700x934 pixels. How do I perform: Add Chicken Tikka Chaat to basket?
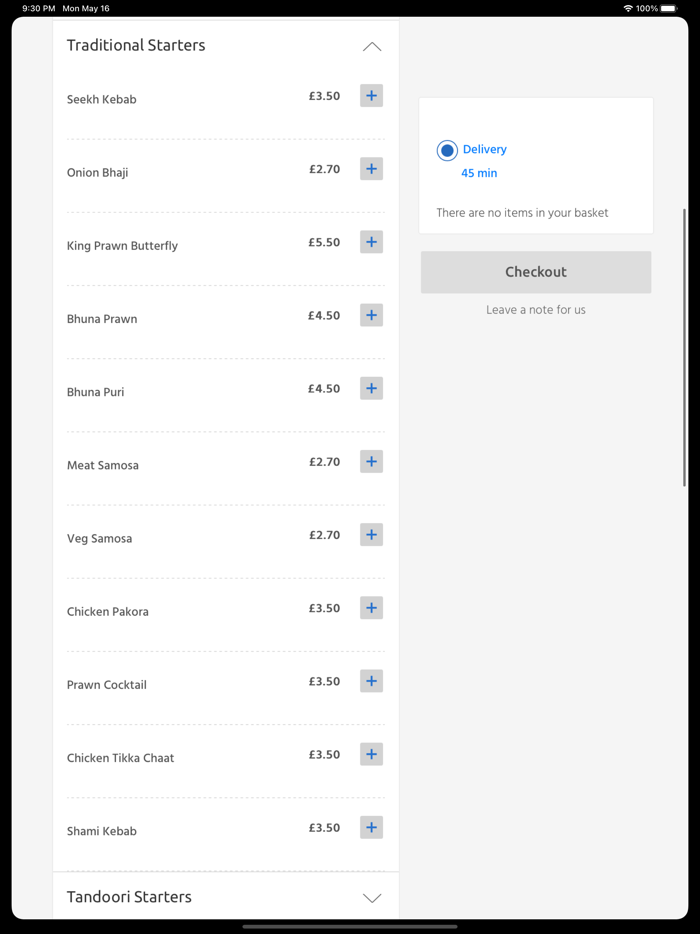point(371,754)
